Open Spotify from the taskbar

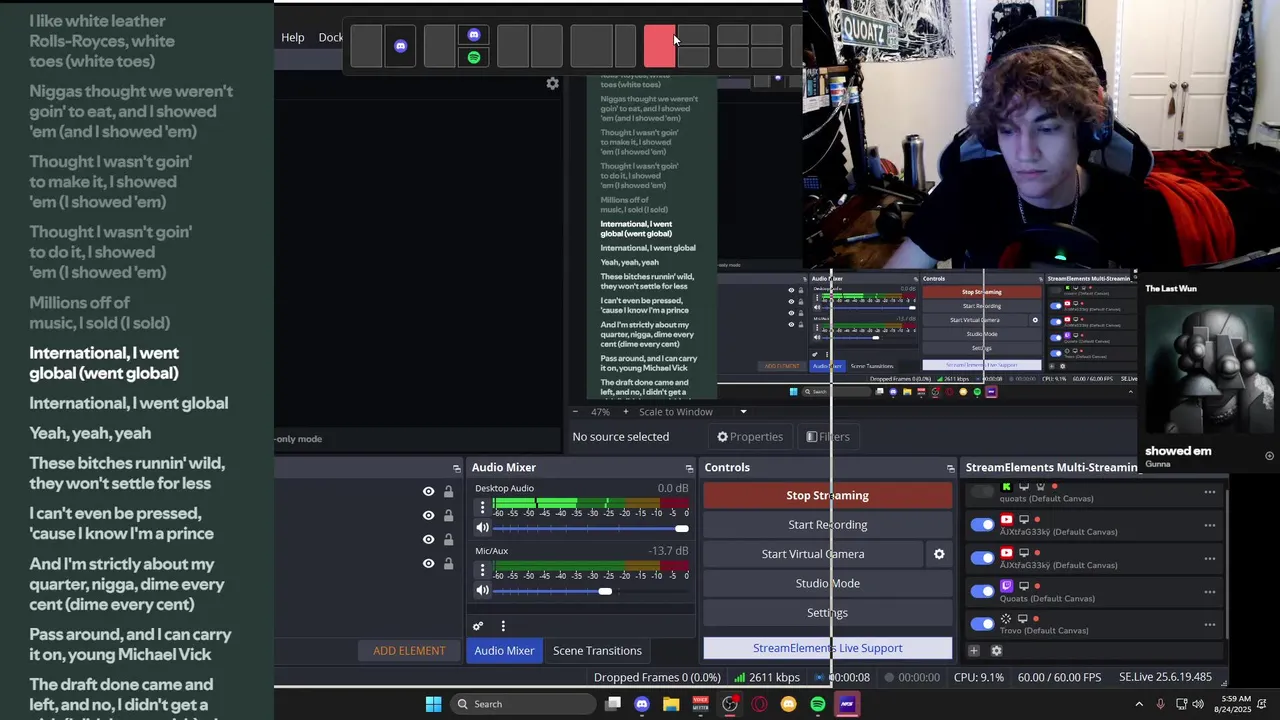(818, 704)
